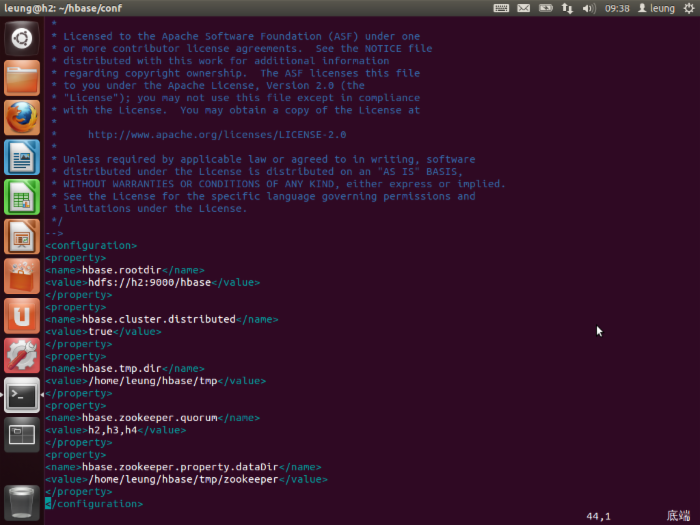Click the Apache license URL line
700x525 pixels.
coord(217,134)
